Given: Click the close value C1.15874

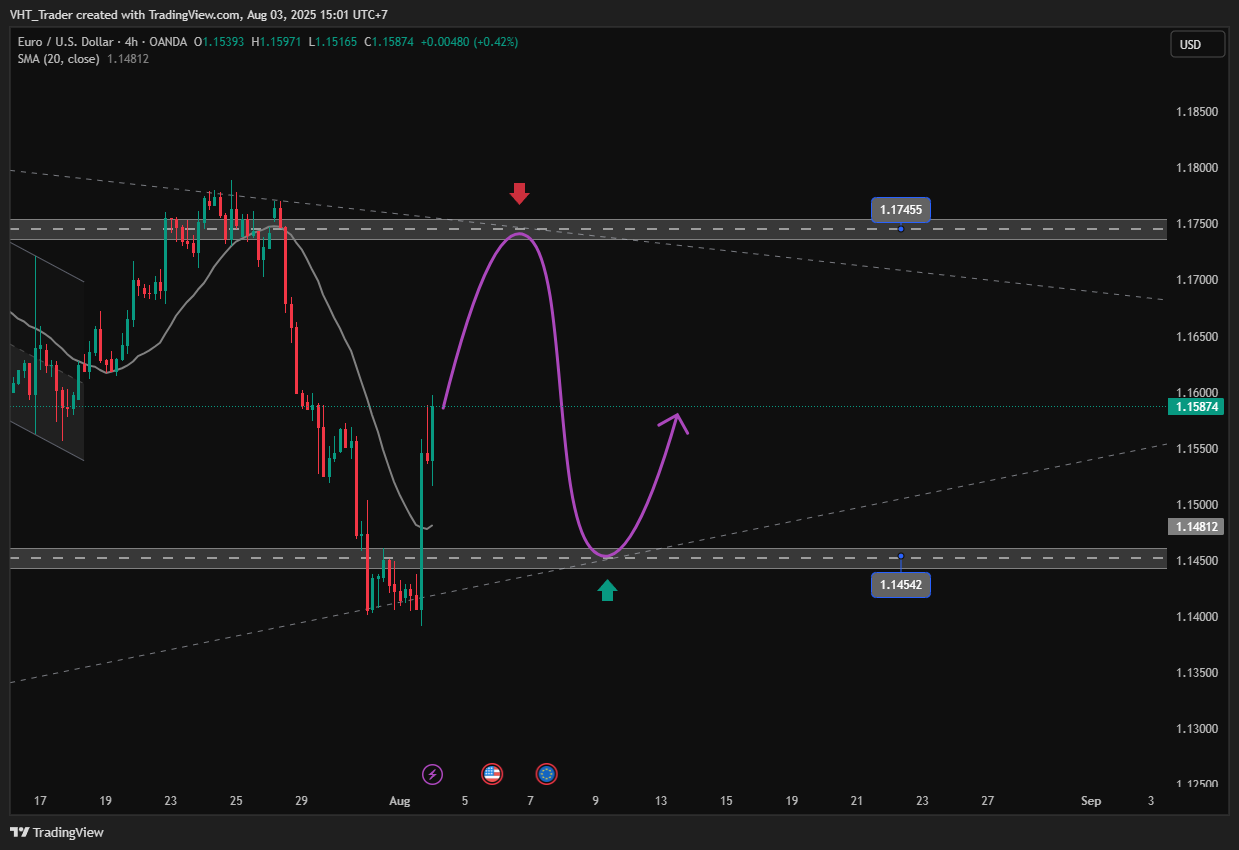Looking at the screenshot, I should point(391,42).
